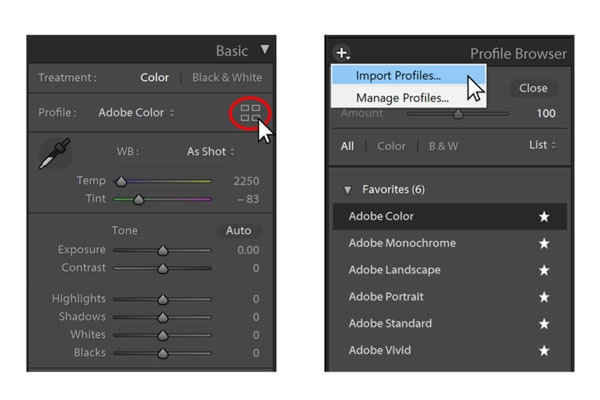600x400 pixels.
Task: Switch Treatment to Black & White
Action: point(226,77)
